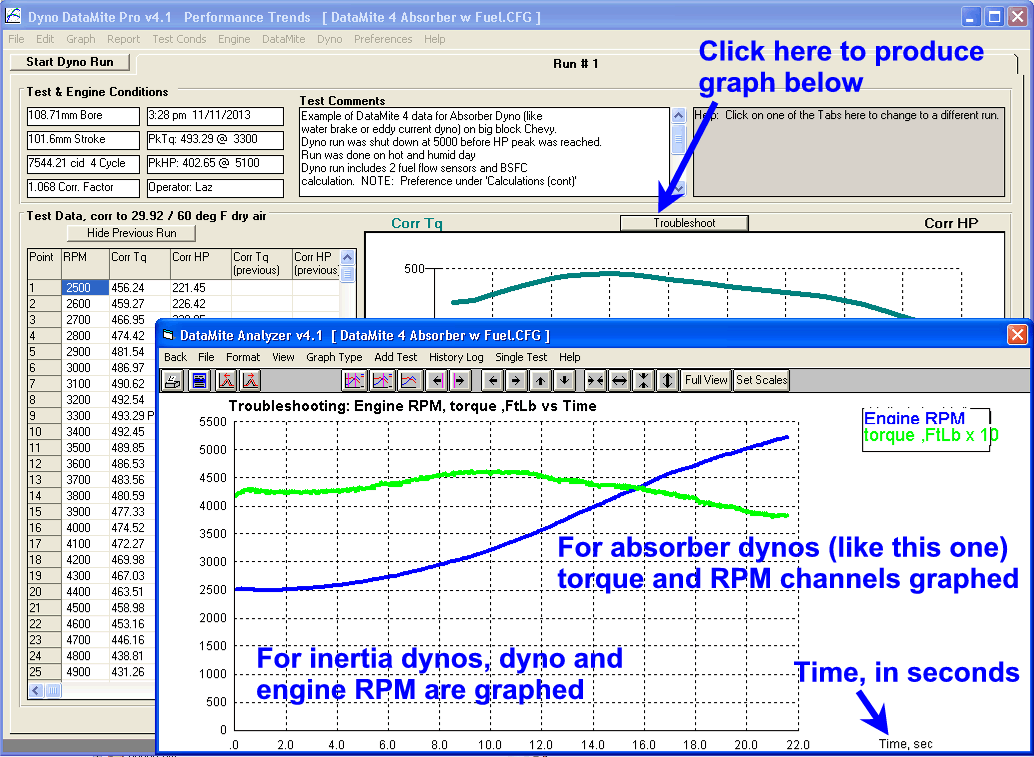
Task: Select the Run # 1 tab
Action: click(x=576, y=64)
